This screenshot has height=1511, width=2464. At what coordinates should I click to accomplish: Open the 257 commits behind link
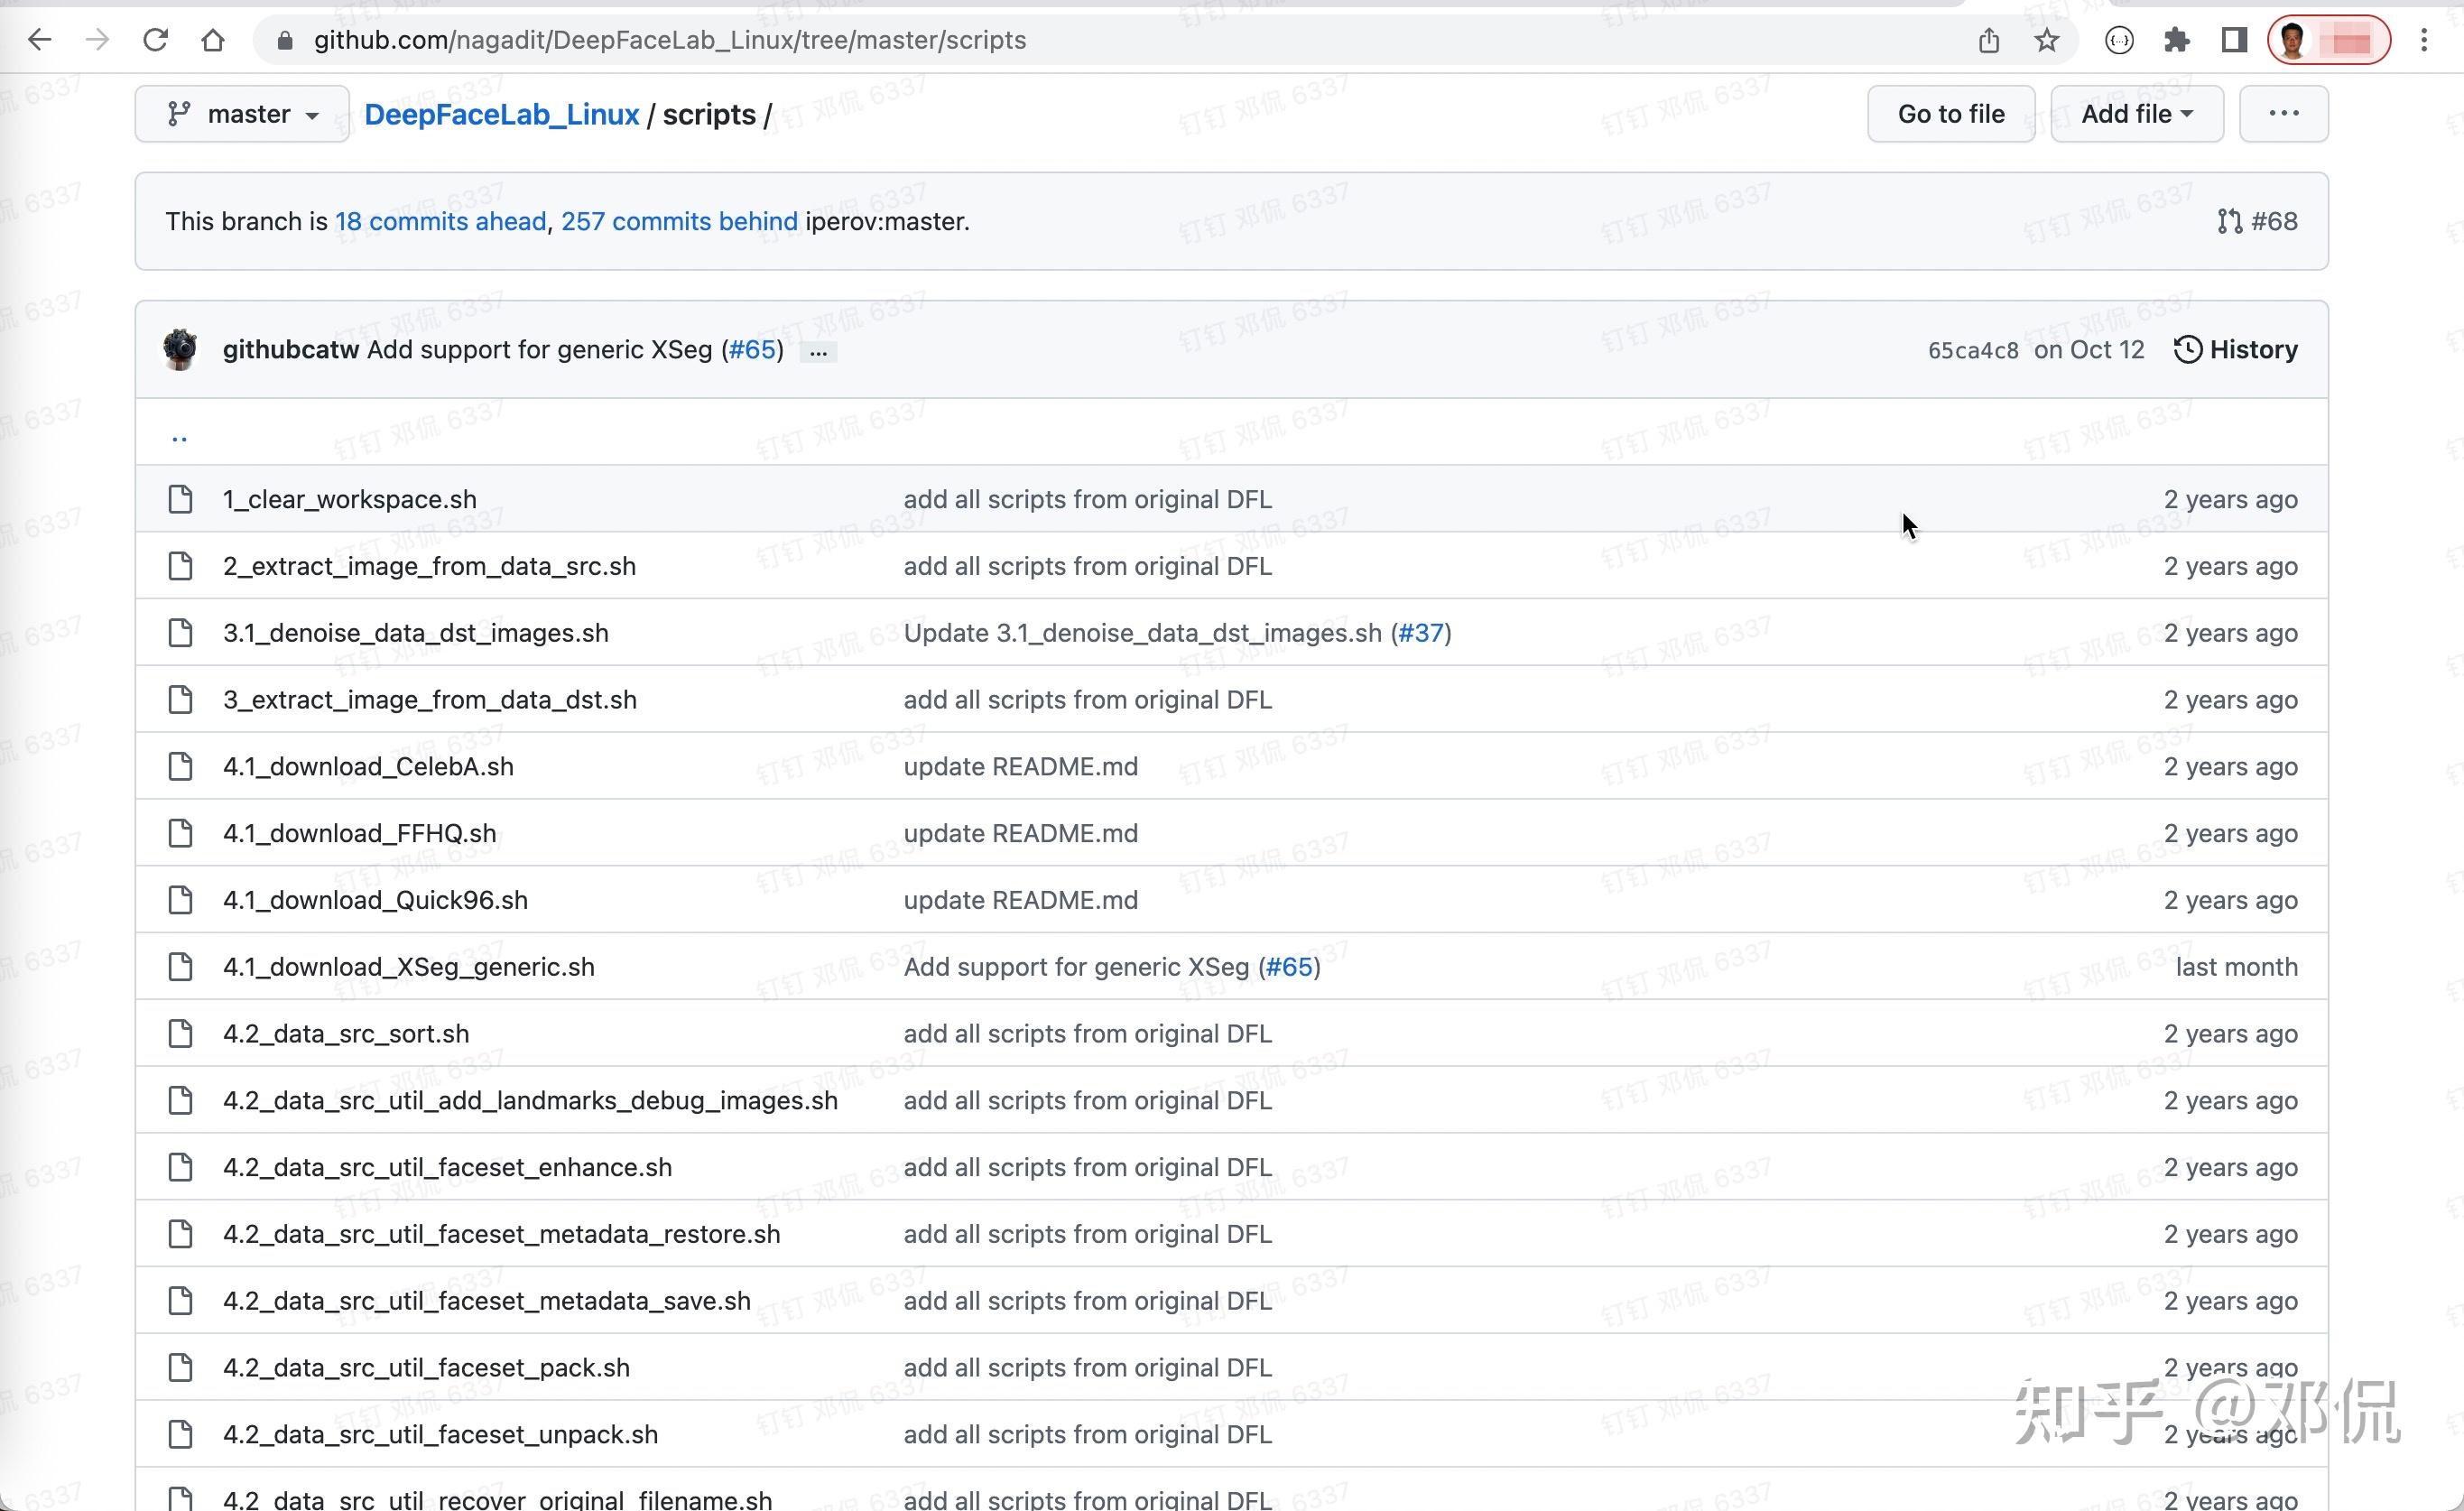pos(679,221)
